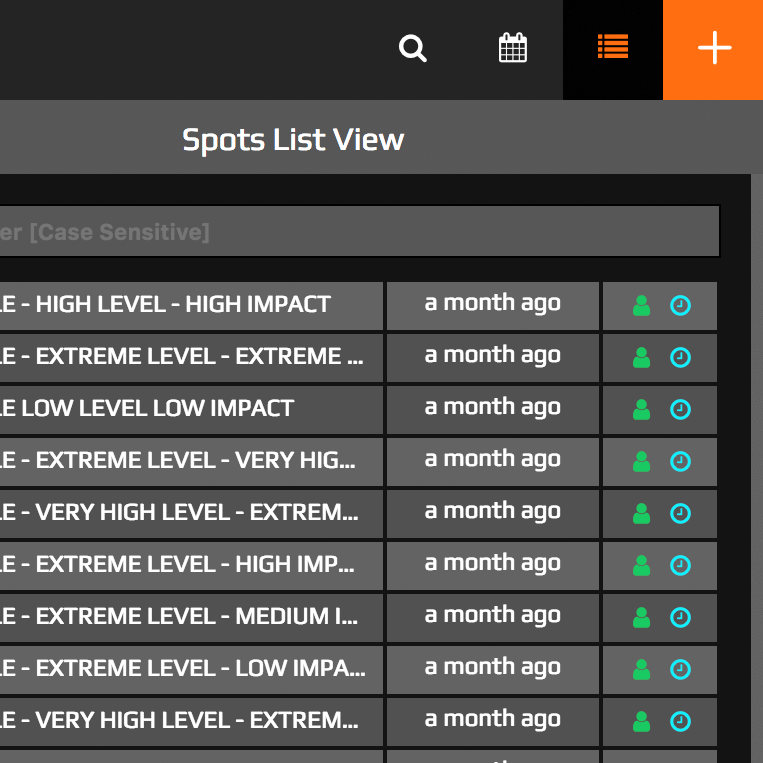Click clock icon in EXTREME LEVEL - EXTREME row
The height and width of the screenshot is (763, 763).
coord(680,358)
